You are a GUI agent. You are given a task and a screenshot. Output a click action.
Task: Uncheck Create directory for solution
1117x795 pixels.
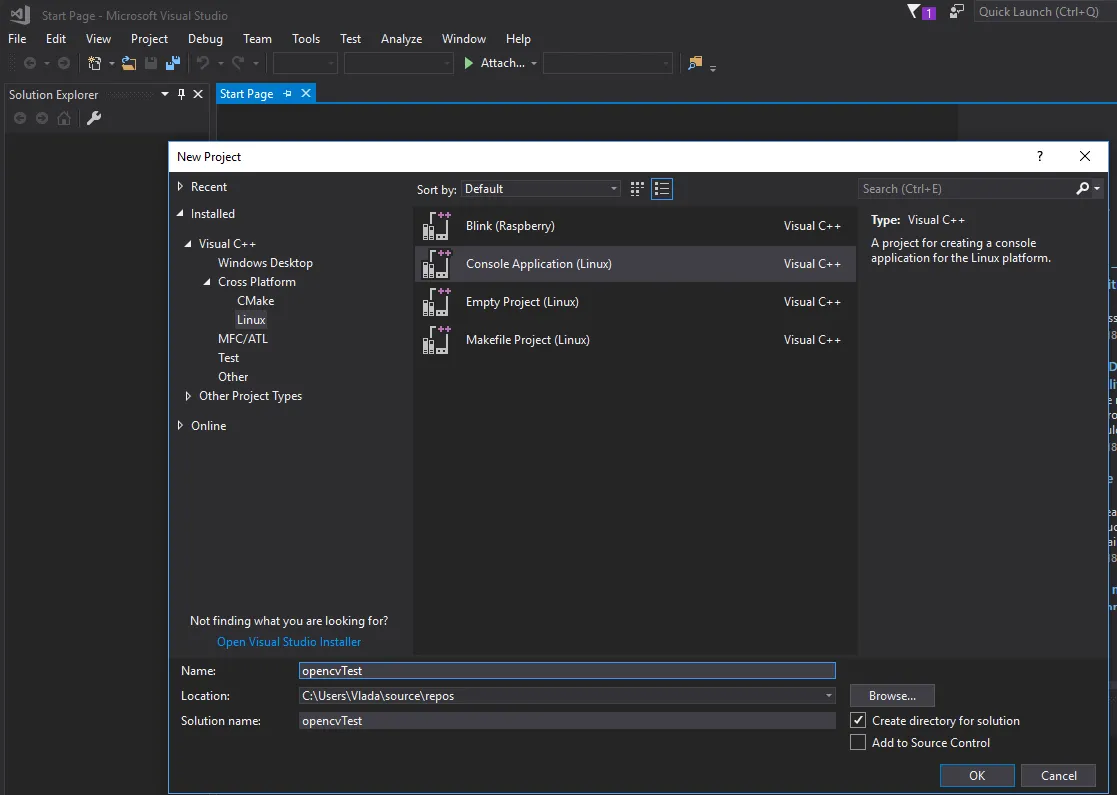point(858,720)
